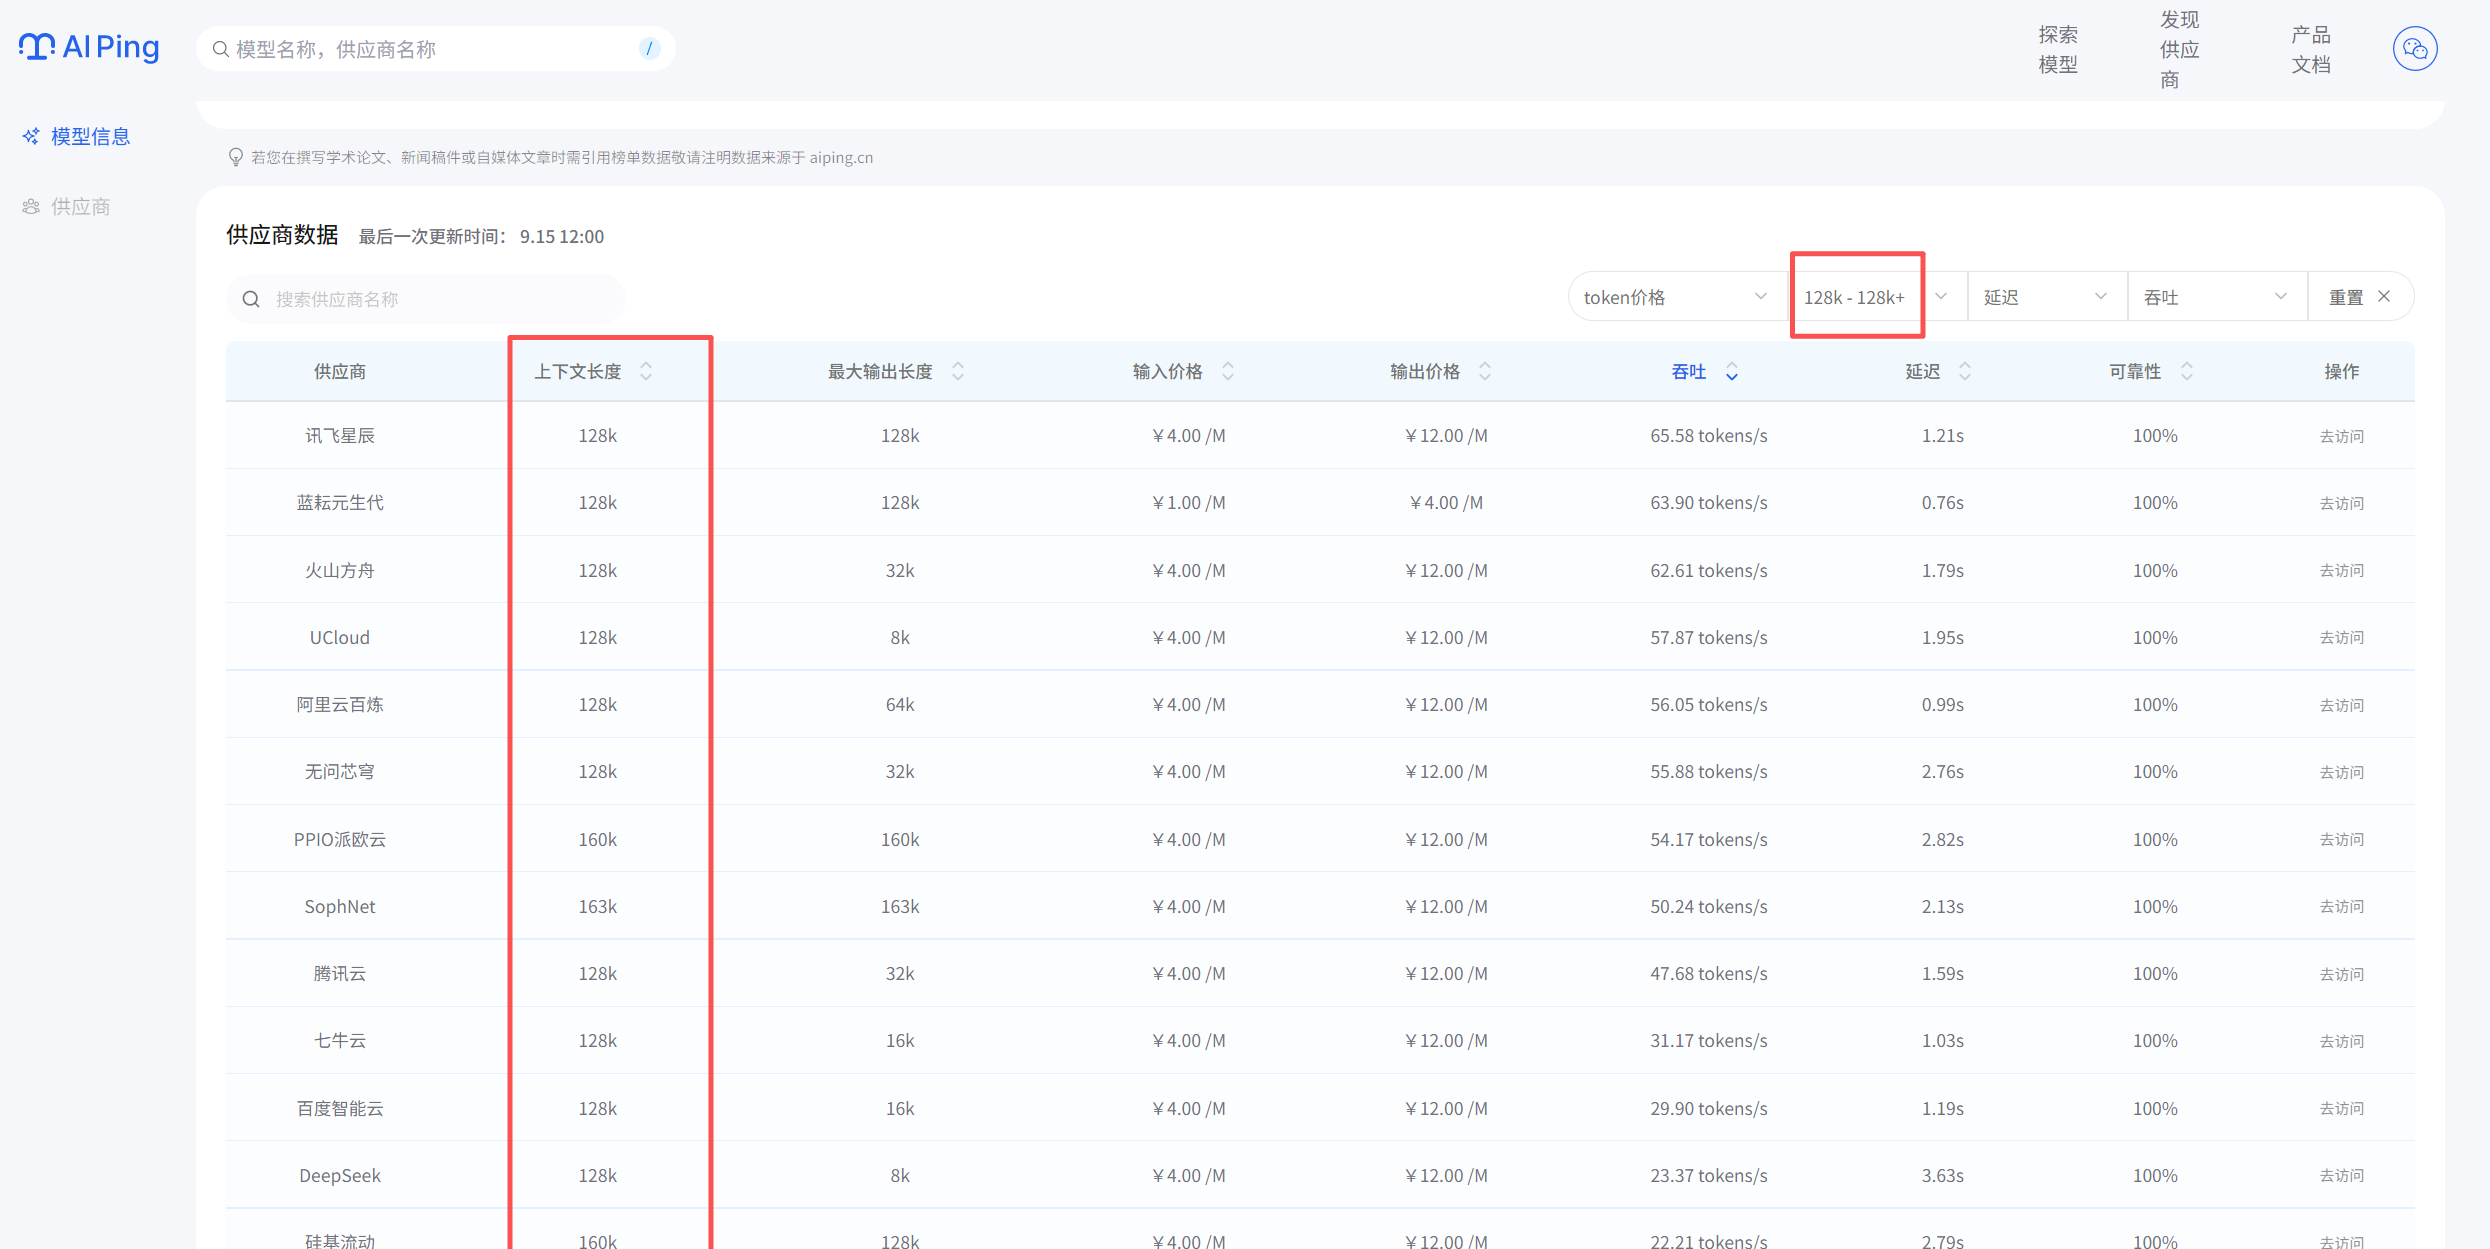The height and width of the screenshot is (1249, 2490).
Task: Click 去访问 for UCloud
Action: point(2342,637)
